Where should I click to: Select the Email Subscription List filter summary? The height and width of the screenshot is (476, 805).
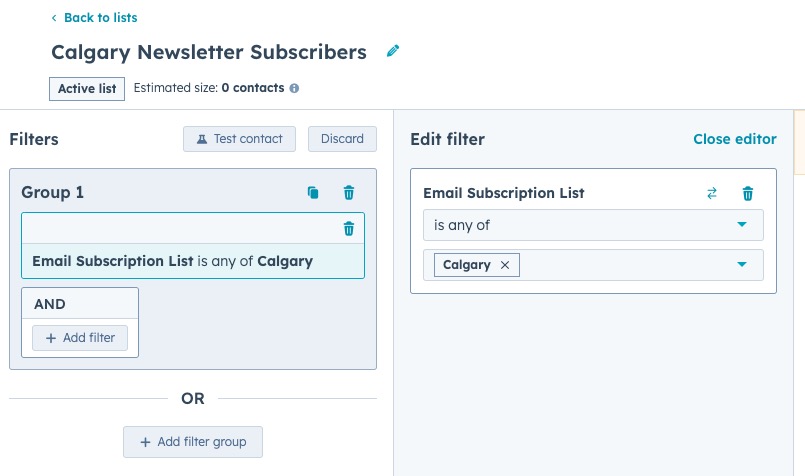(x=172, y=261)
